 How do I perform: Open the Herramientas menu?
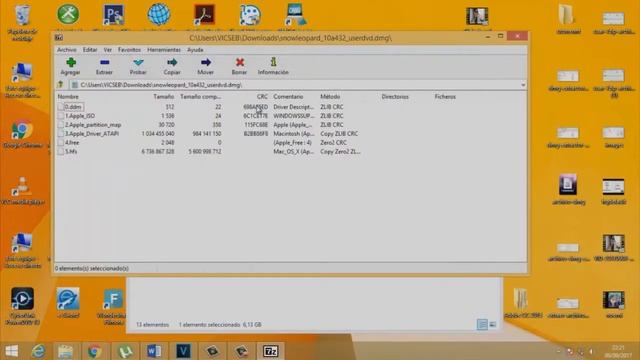coord(164,50)
